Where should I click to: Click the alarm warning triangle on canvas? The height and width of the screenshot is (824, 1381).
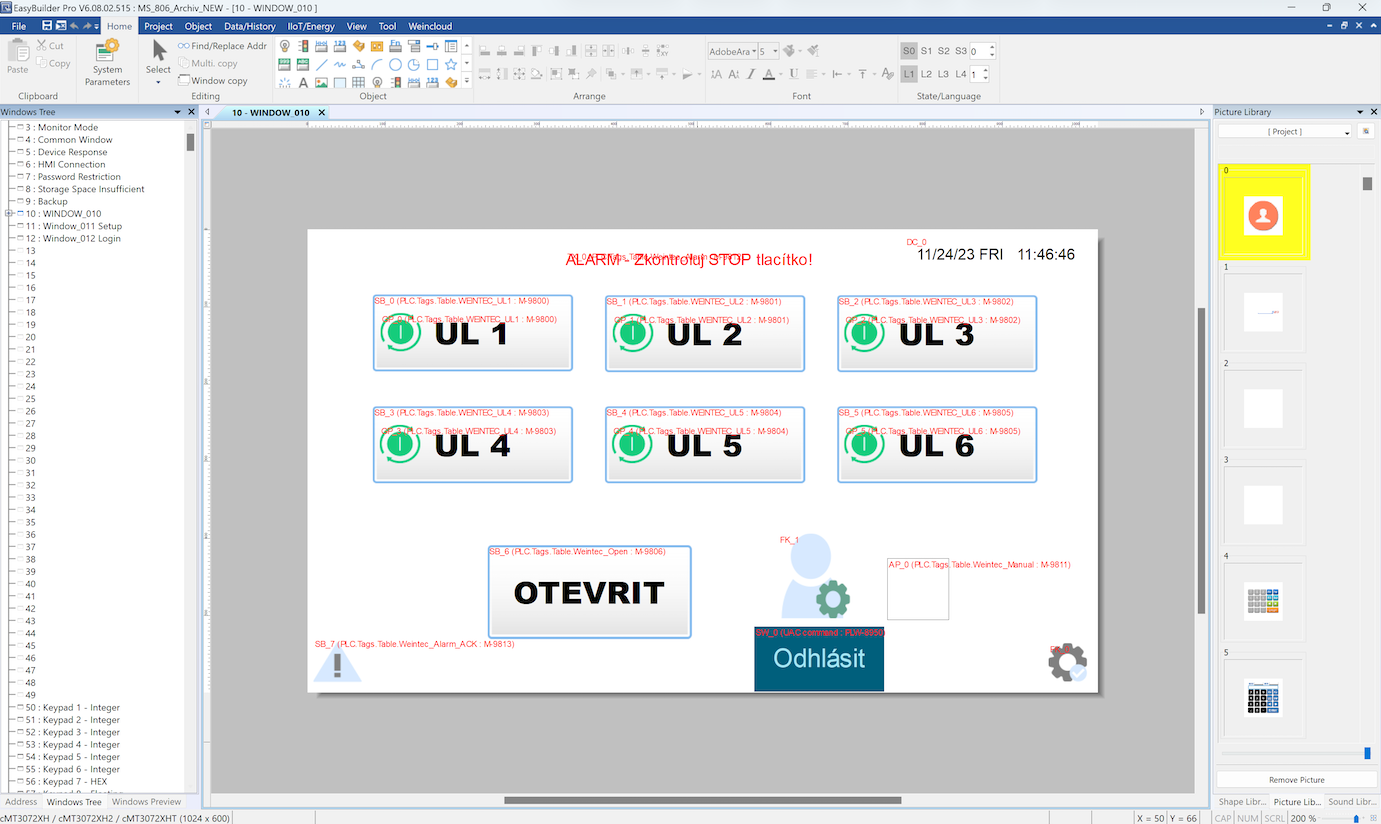[337, 665]
